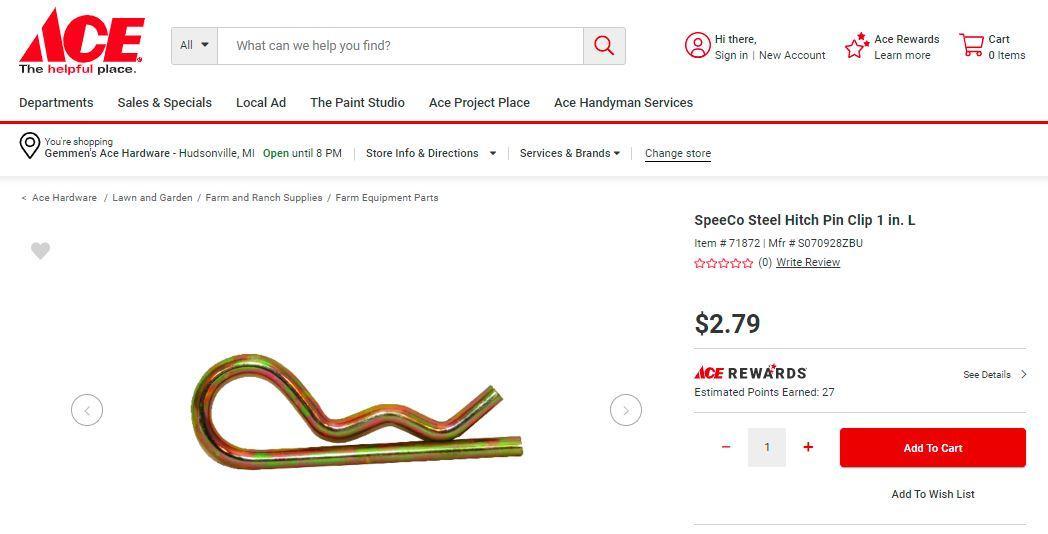Click the five-star rating display
The height and width of the screenshot is (534, 1048).
[723, 263]
